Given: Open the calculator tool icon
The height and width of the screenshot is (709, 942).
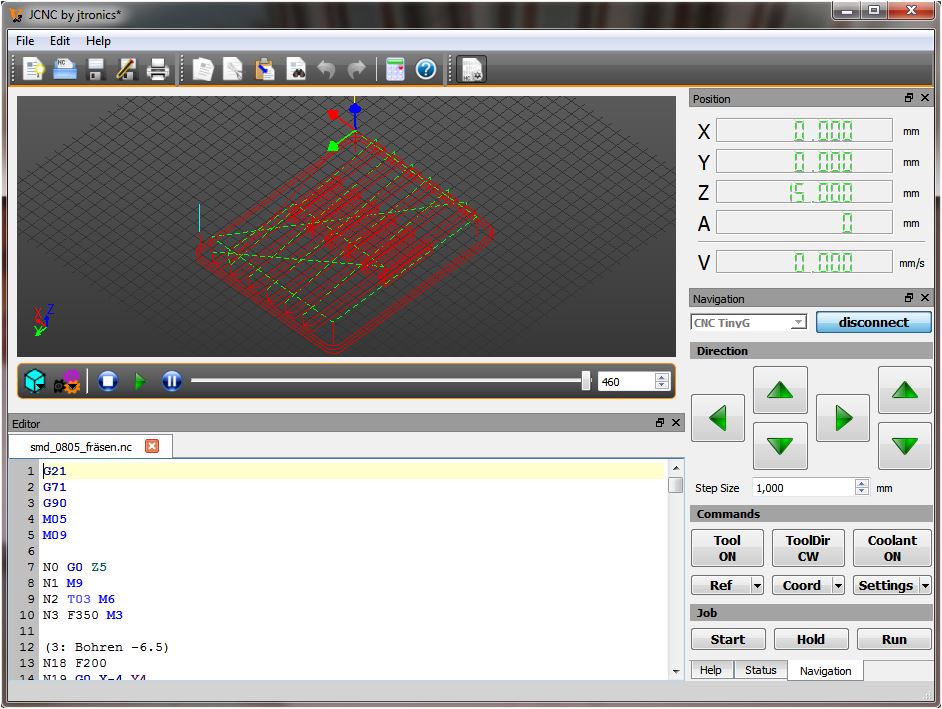Looking at the screenshot, I should tap(395, 69).
